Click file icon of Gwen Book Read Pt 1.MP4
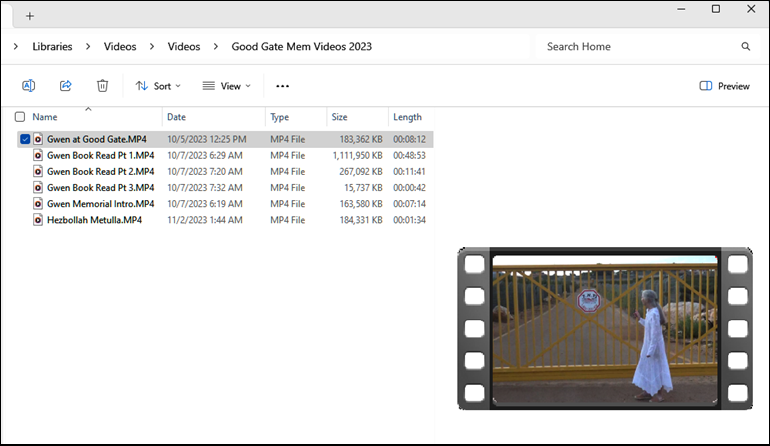The width and height of the screenshot is (770, 446). pyautogui.click(x=38, y=155)
